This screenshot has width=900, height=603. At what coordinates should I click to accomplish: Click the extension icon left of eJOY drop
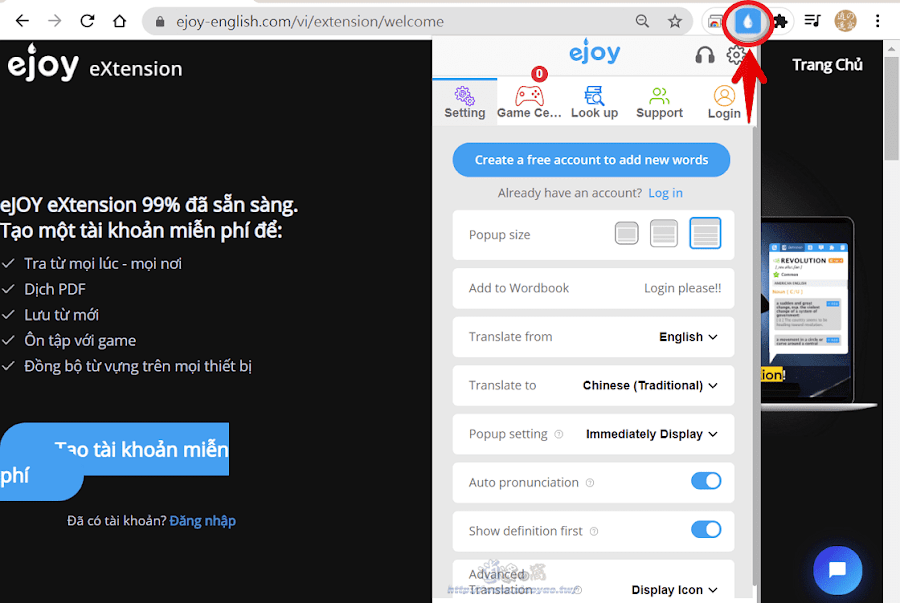pos(715,22)
